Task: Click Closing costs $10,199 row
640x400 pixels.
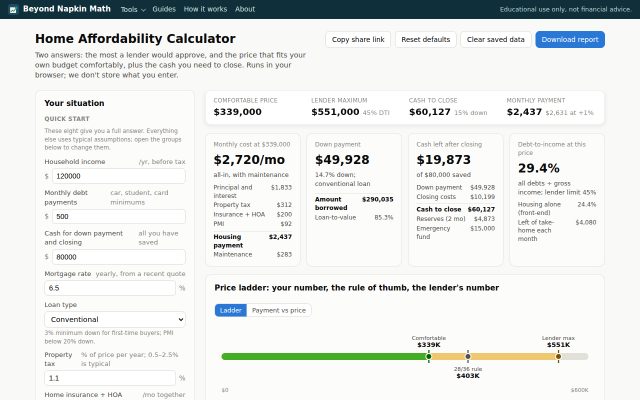Action: coord(456,197)
